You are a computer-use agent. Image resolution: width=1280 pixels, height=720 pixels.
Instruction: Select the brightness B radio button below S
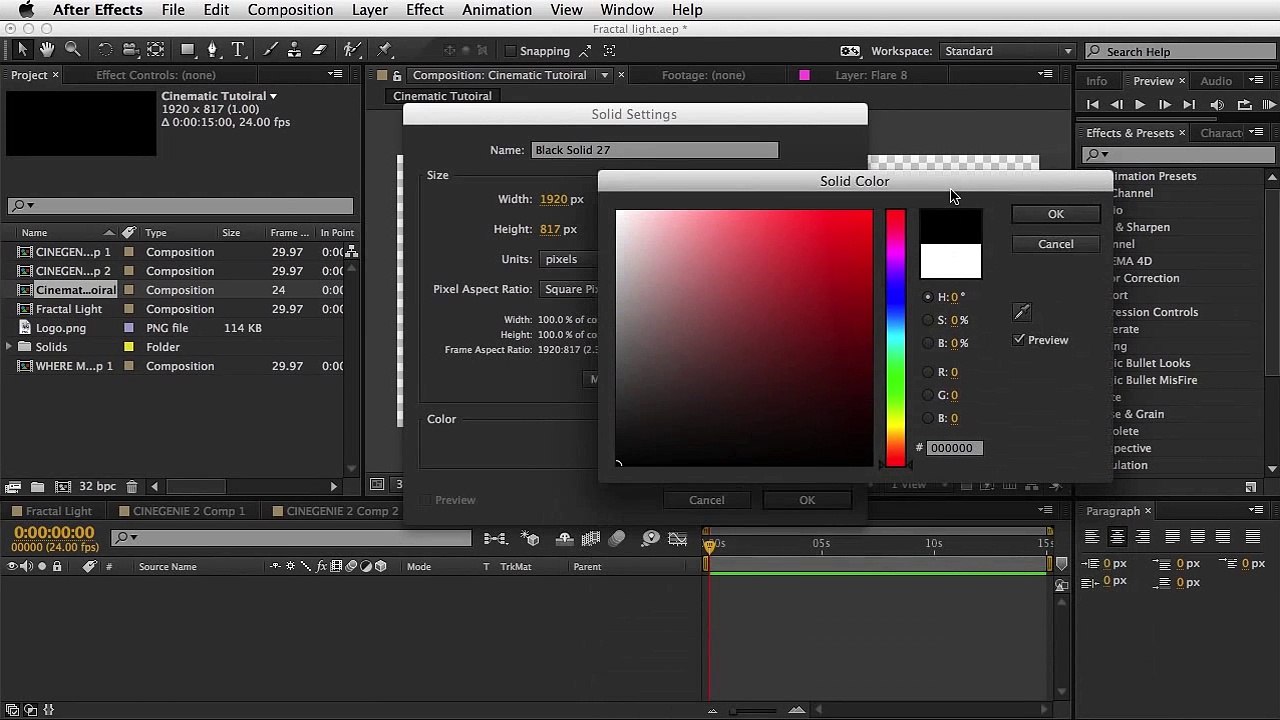(928, 343)
